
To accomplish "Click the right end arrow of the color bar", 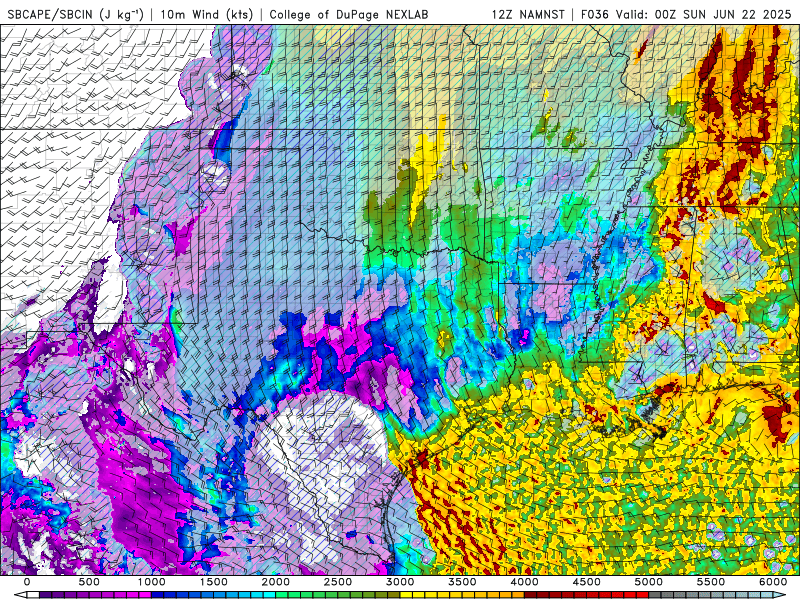I will tap(779, 595).
